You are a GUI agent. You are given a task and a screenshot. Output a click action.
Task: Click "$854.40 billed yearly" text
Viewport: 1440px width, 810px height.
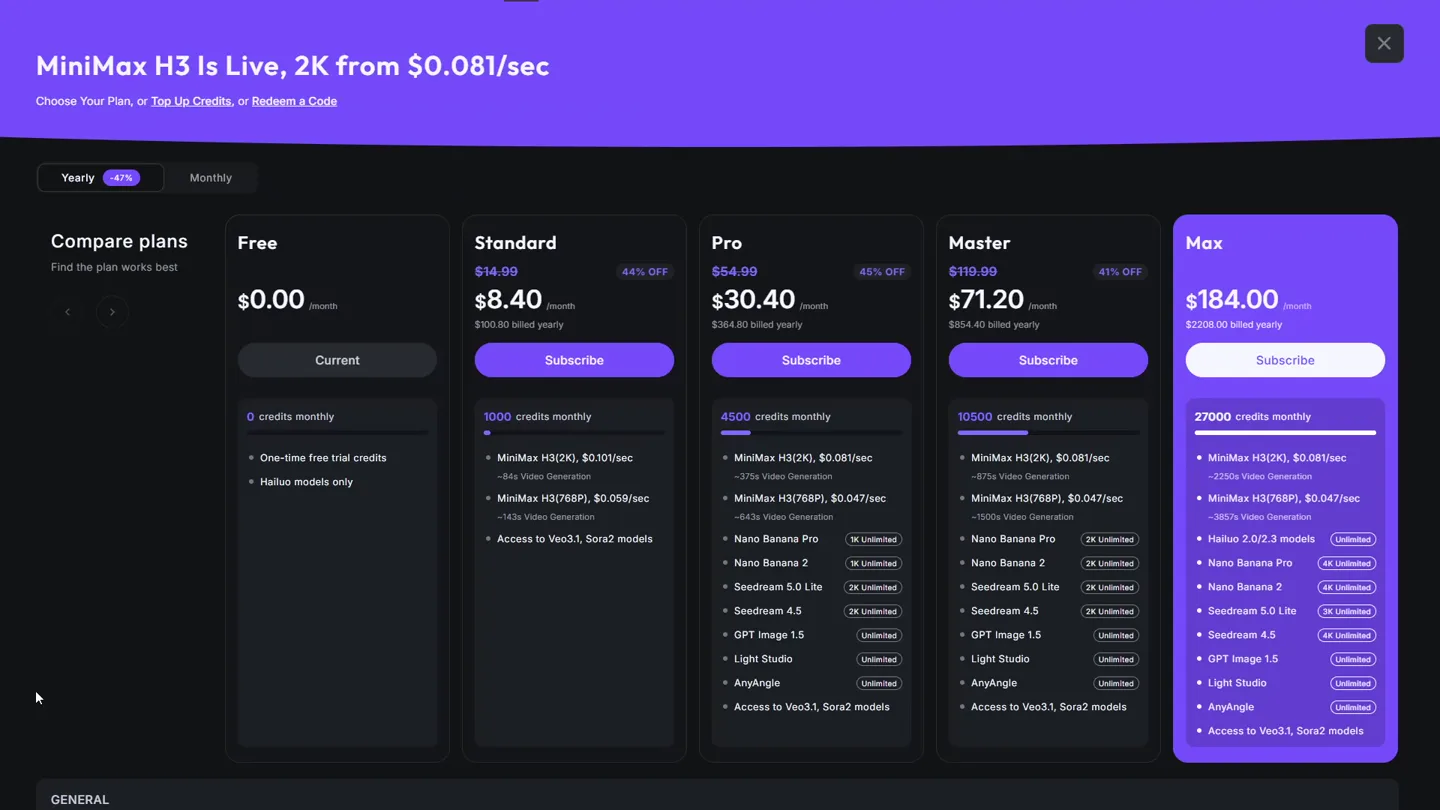994,325
